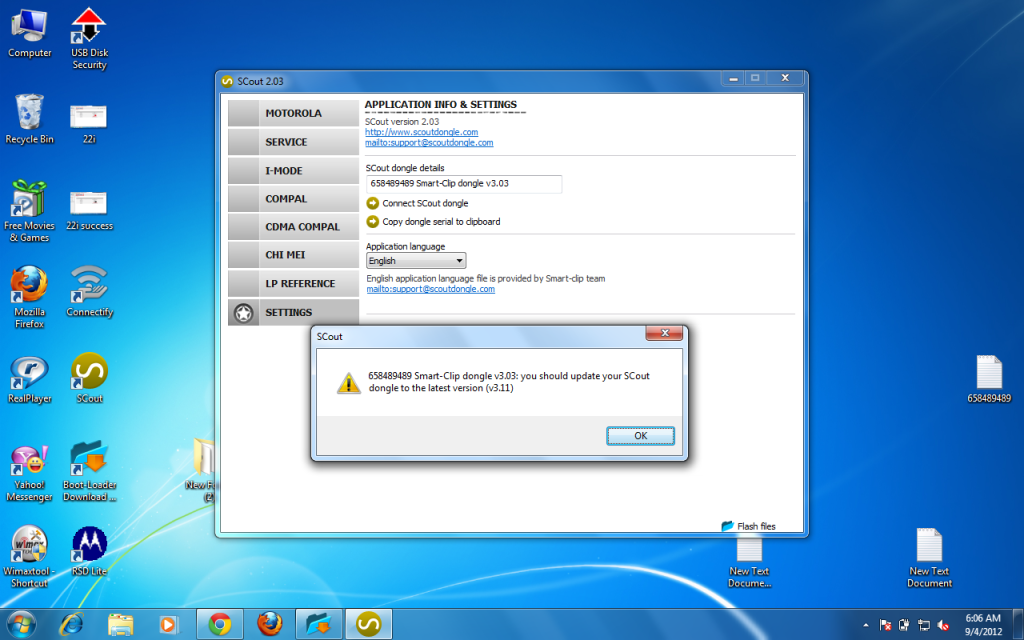This screenshot has width=1024, height=640.
Task: Click the arrow icon beside Copy dongle serial
Action: pyautogui.click(x=373, y=221)
